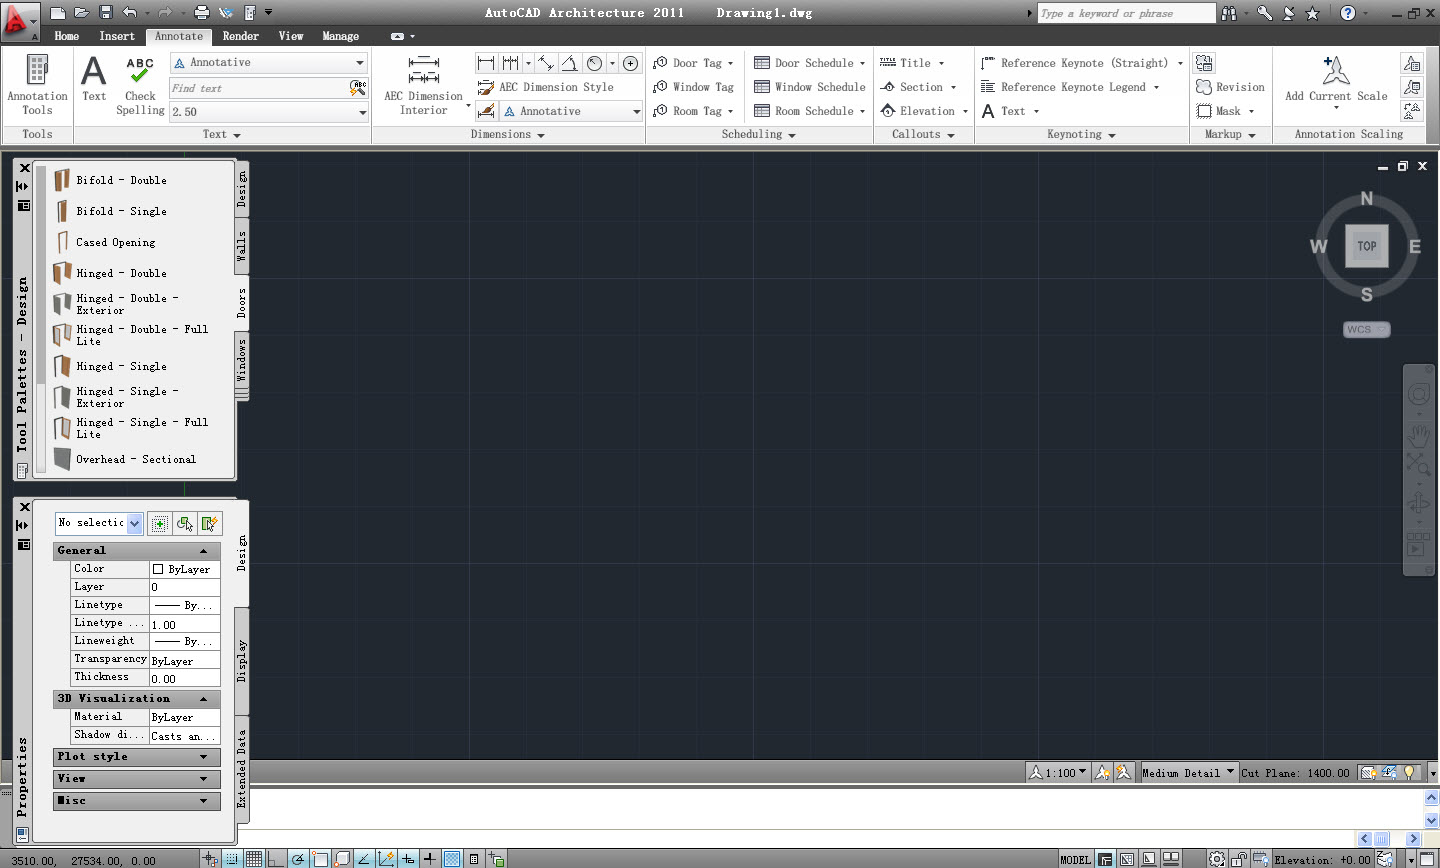This screenshot has width=1440, height=868.
Task: Click the find text search icon
Action: pyautogui.click(x=358, y=88)
